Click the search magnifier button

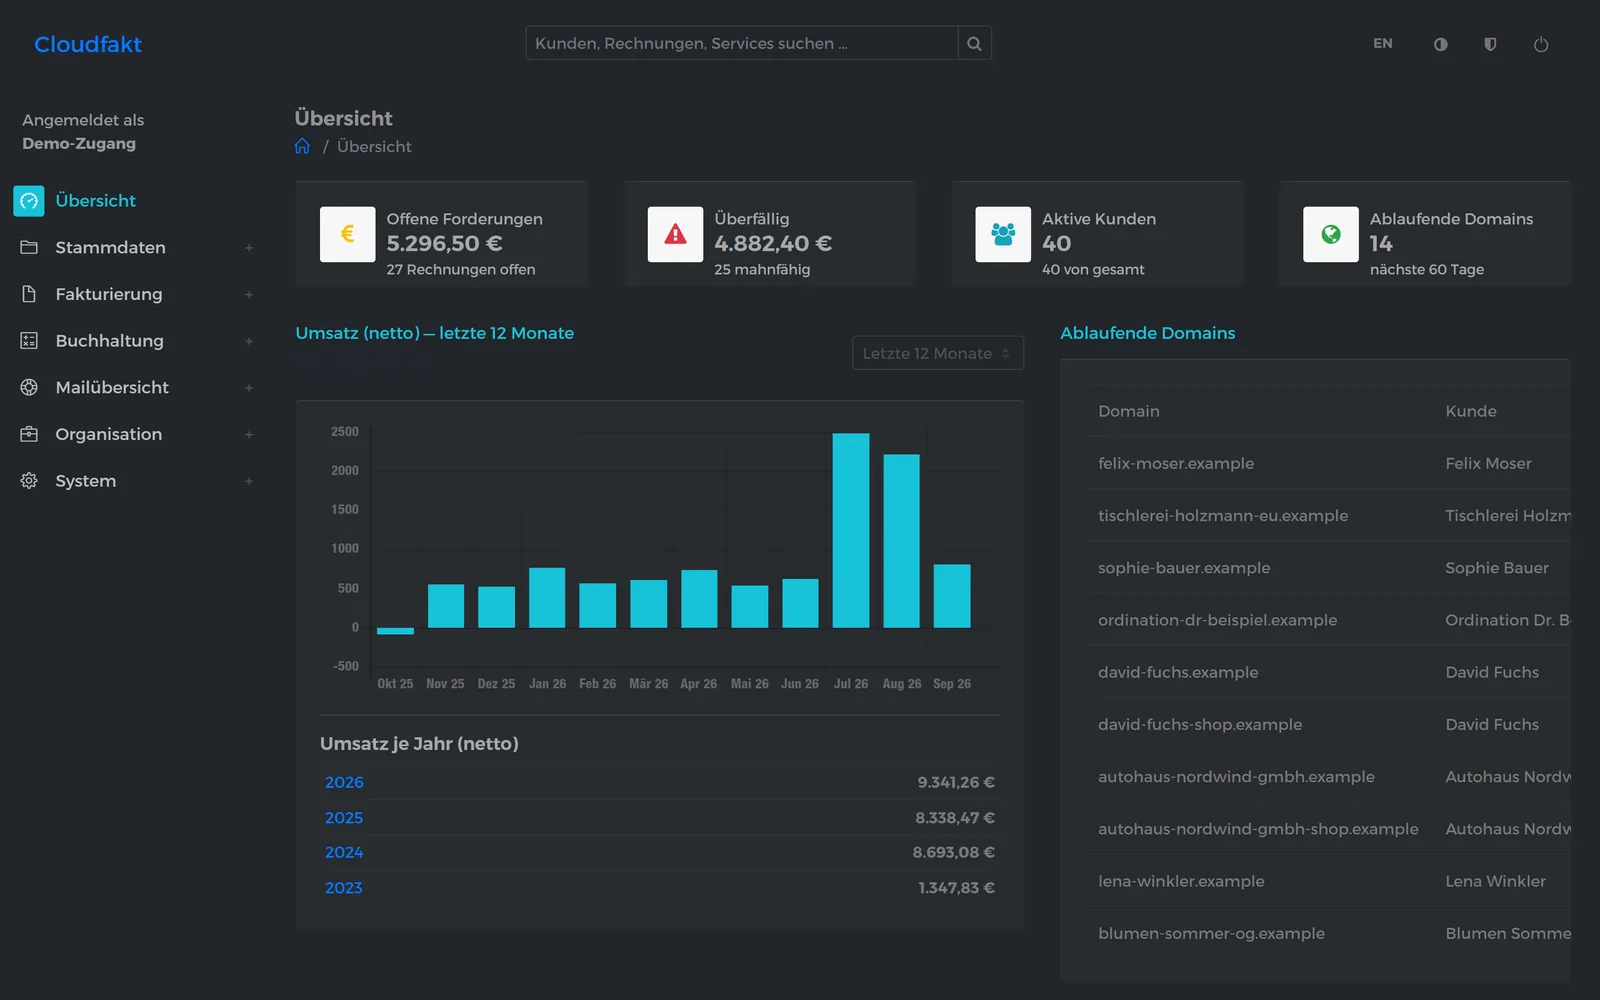pyautogui.click(x=974, y=43)
